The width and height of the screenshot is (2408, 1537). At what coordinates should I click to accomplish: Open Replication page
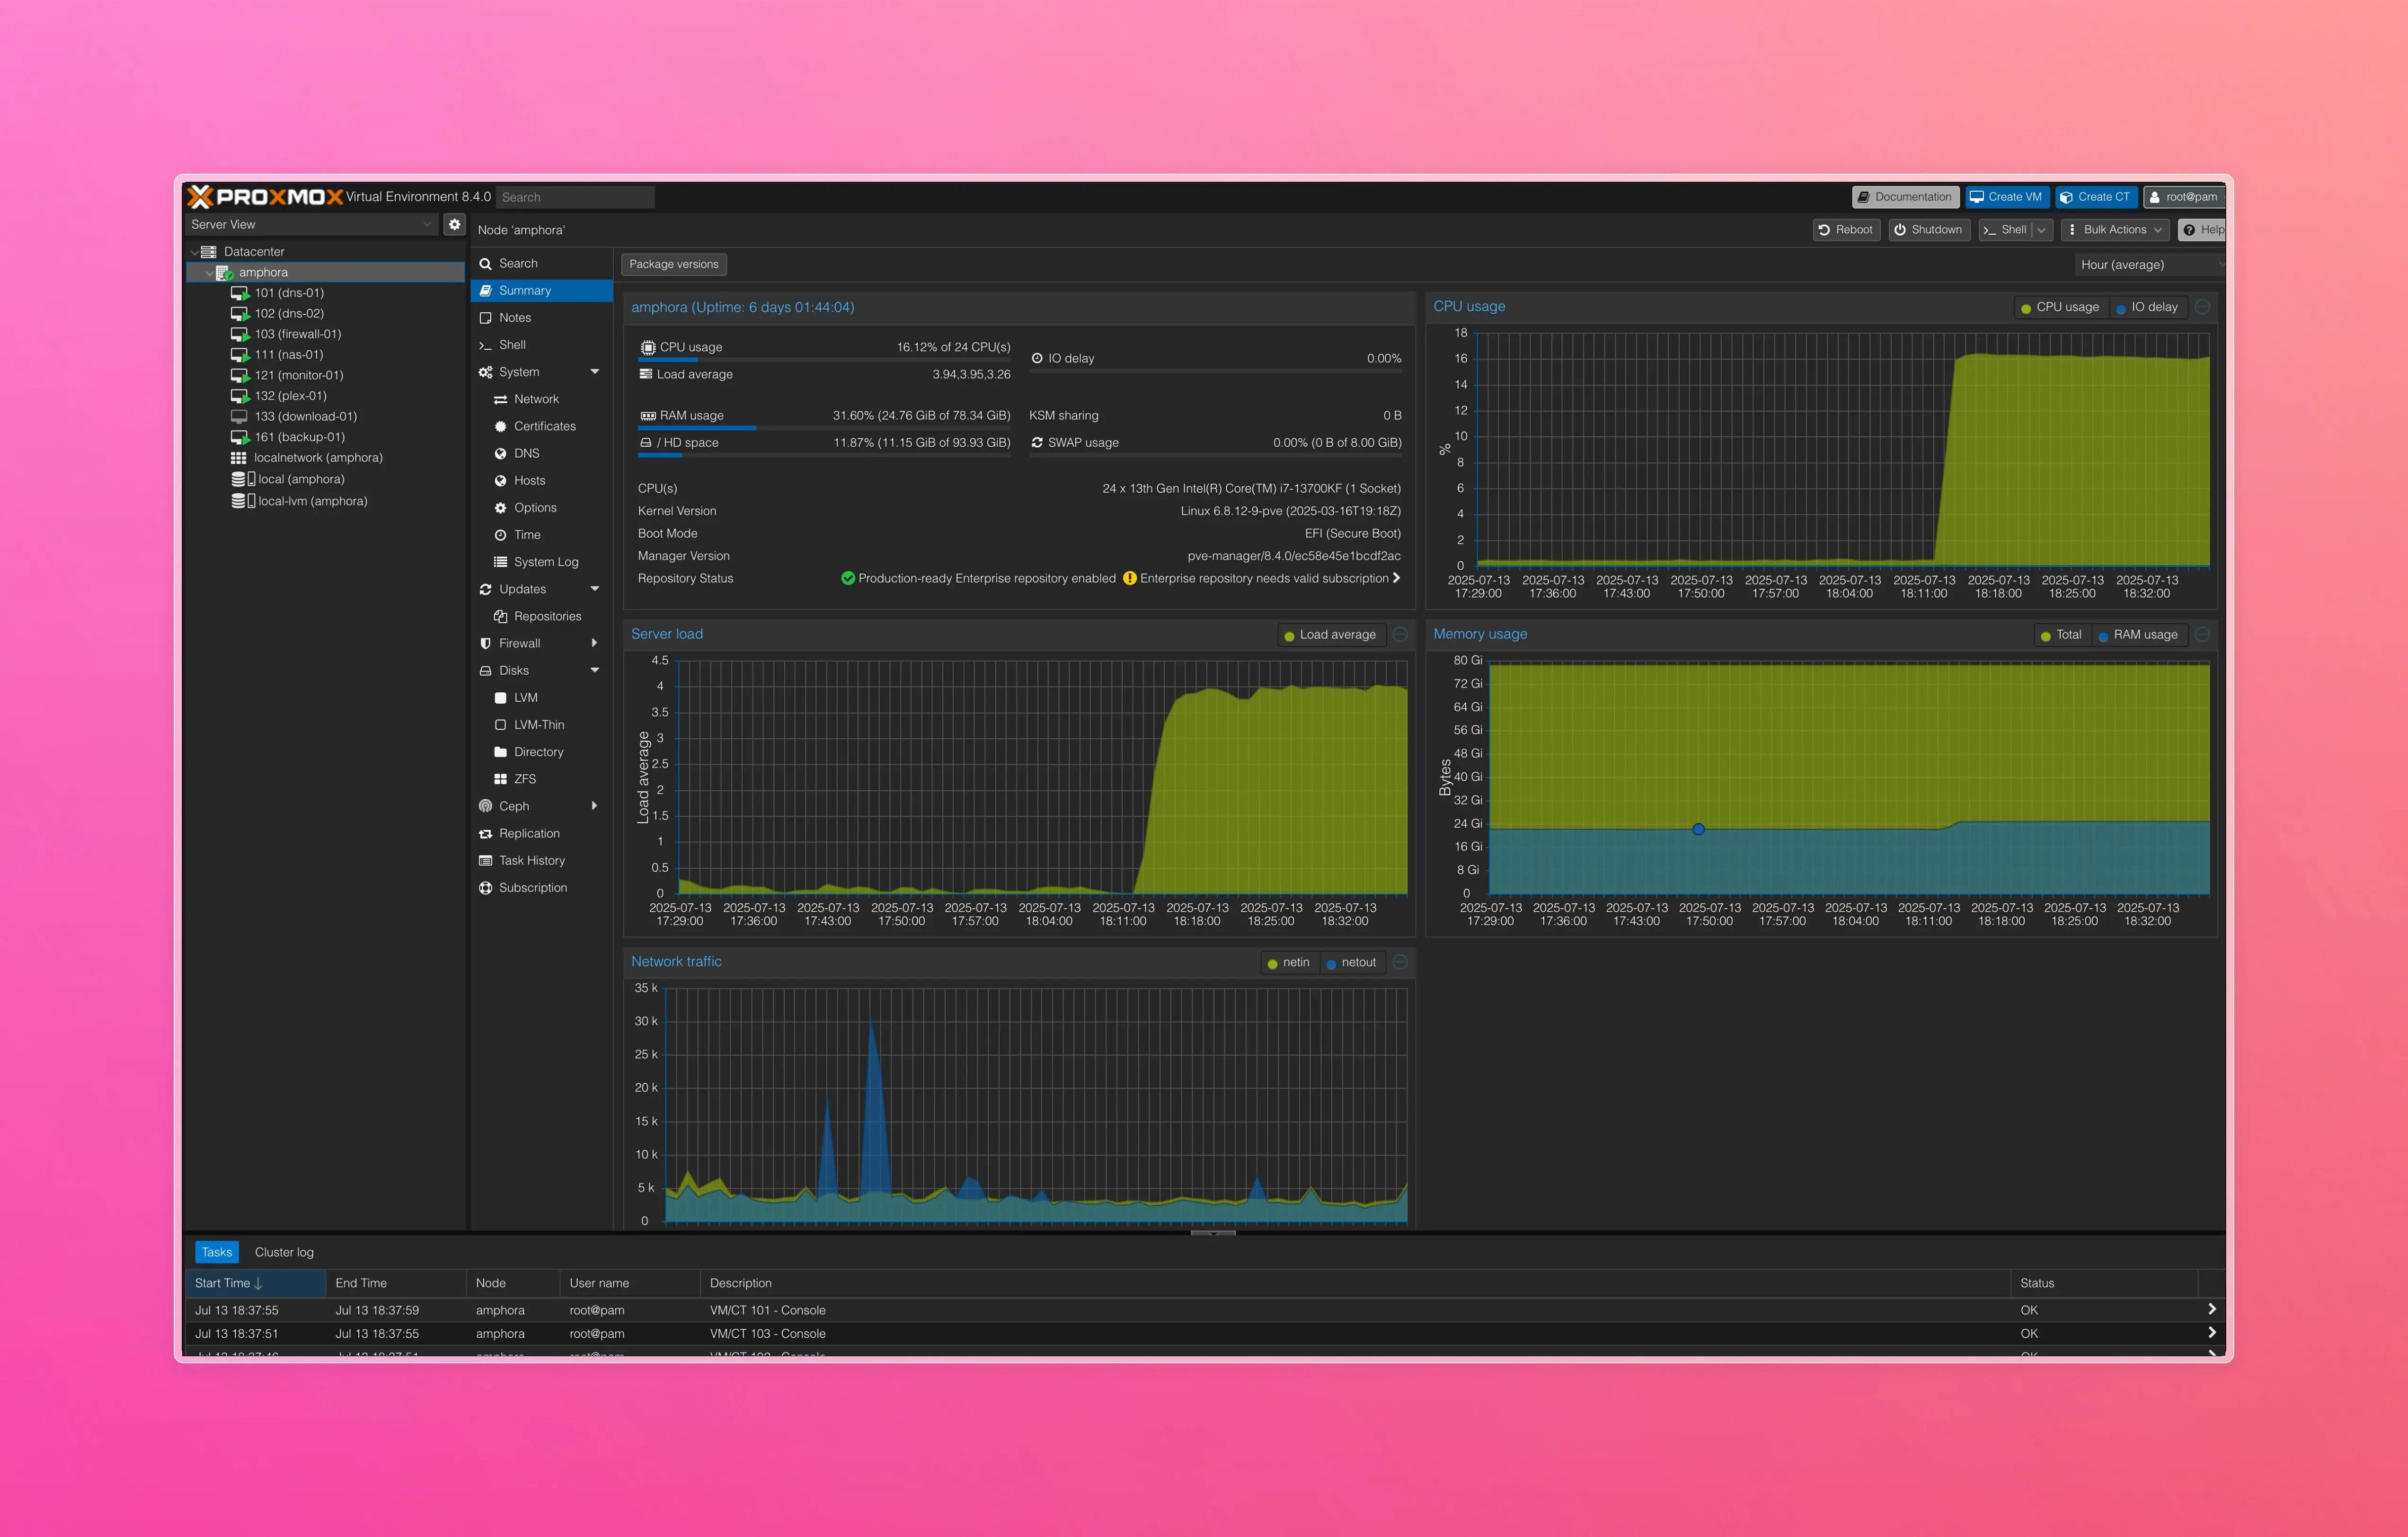pyautogui.click(x=541, y=833)
